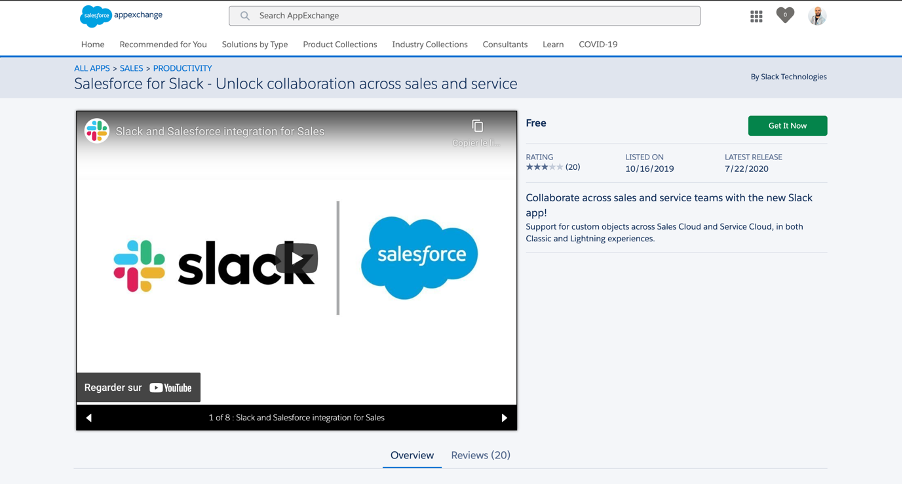
Task: Open Industry Collections menu
Action: click(x=430, y=44)
